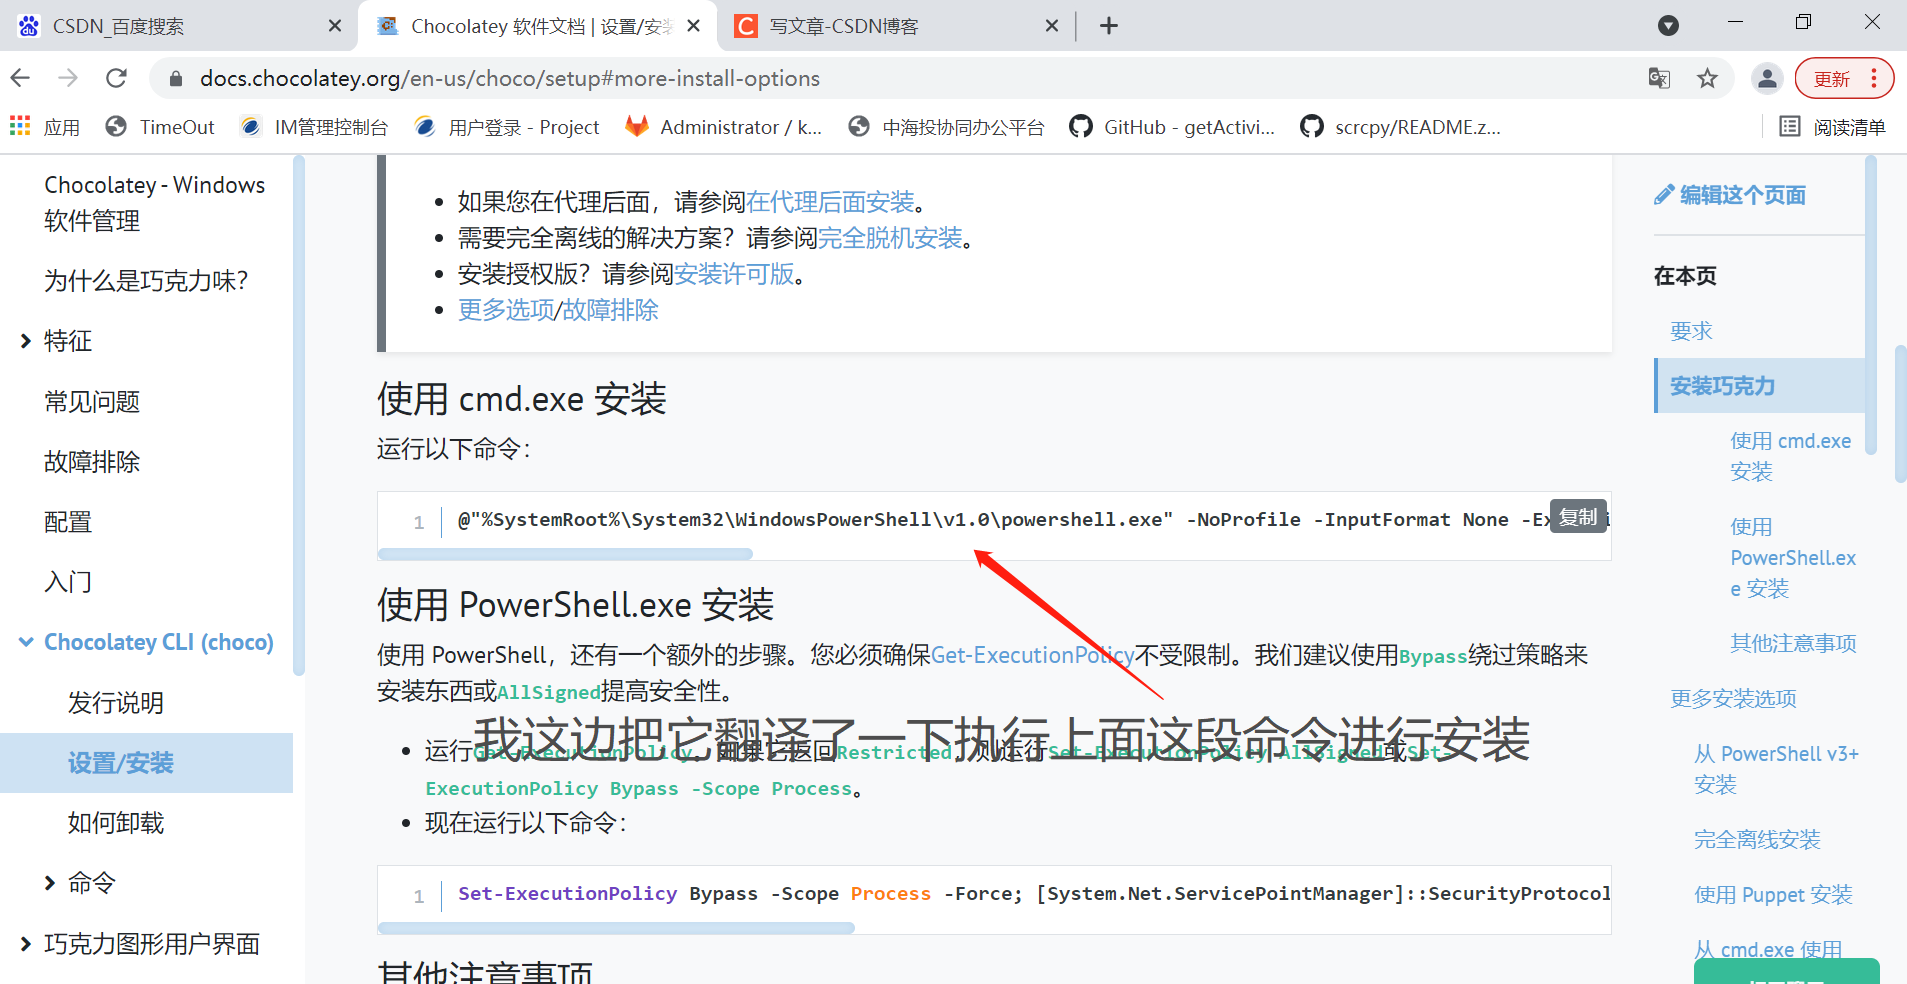This screenshot has width=1907, height=984.
Task: Click the browser forward arrow
Action: [68, 78]
